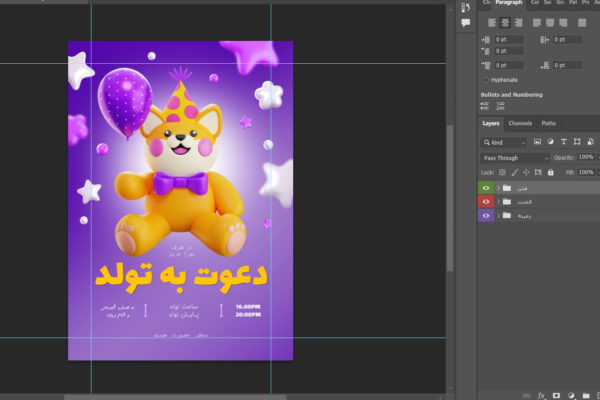Switch to the Channels tab
This screenshot has height=400, width=600.
(x=520, y=123)
